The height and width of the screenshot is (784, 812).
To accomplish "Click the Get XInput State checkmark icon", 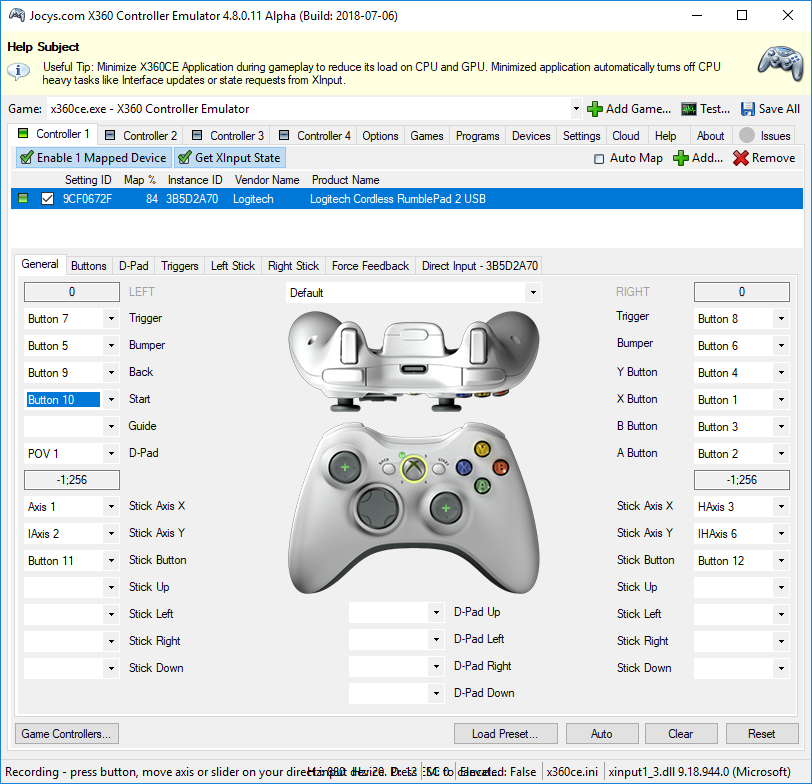I will click(184, 157).
